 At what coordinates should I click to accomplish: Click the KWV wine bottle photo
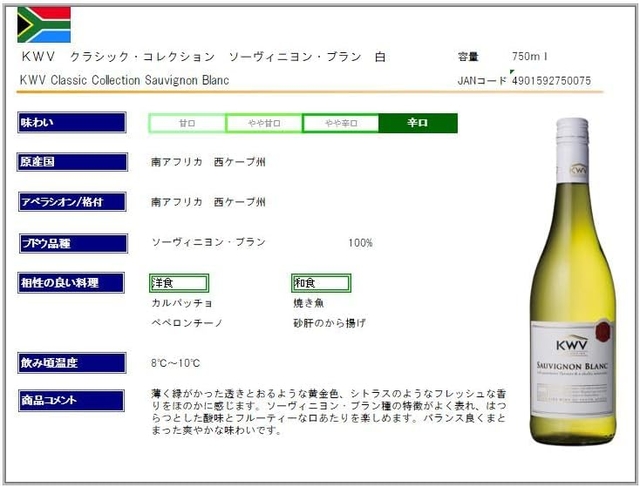pos(573,281)
